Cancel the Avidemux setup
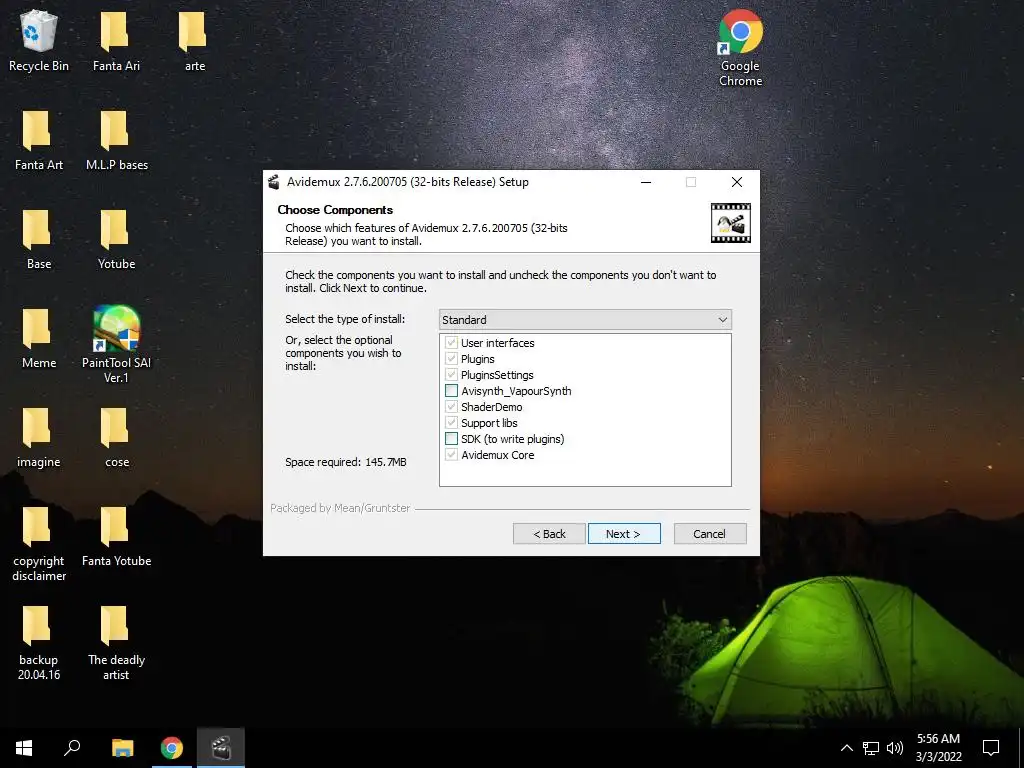Image resolution: width=1024 pixels, height=768 pixels. [x=710, y=534]
